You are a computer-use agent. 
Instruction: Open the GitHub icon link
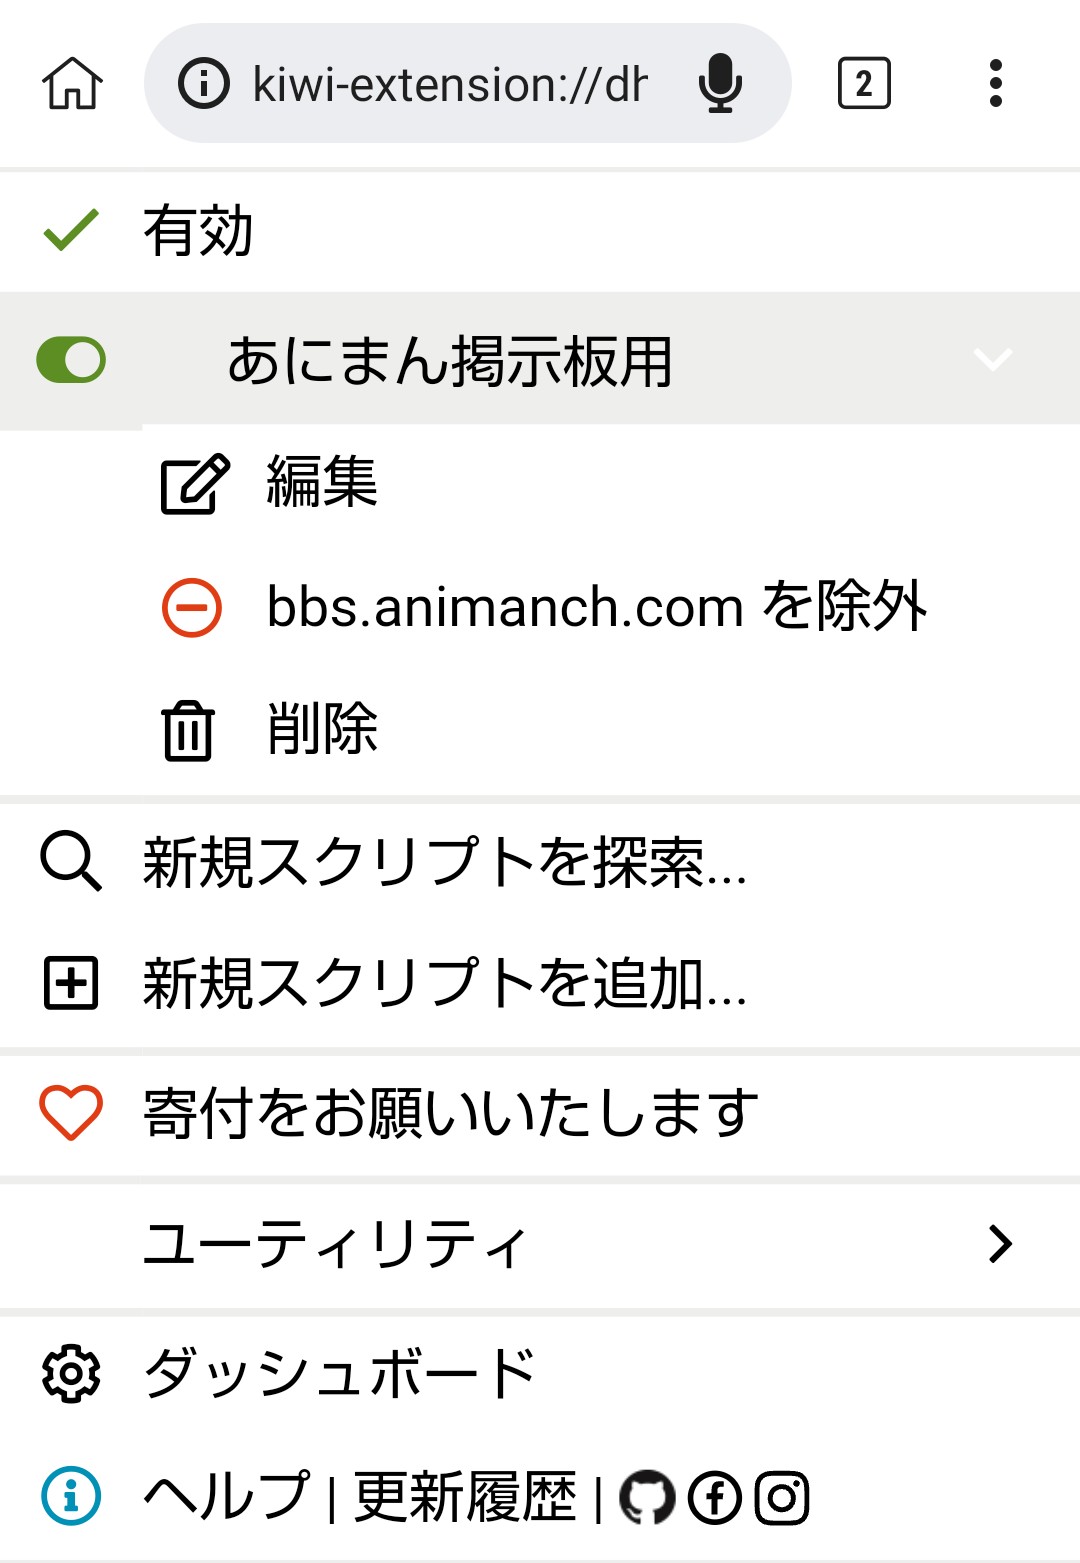647,1498
